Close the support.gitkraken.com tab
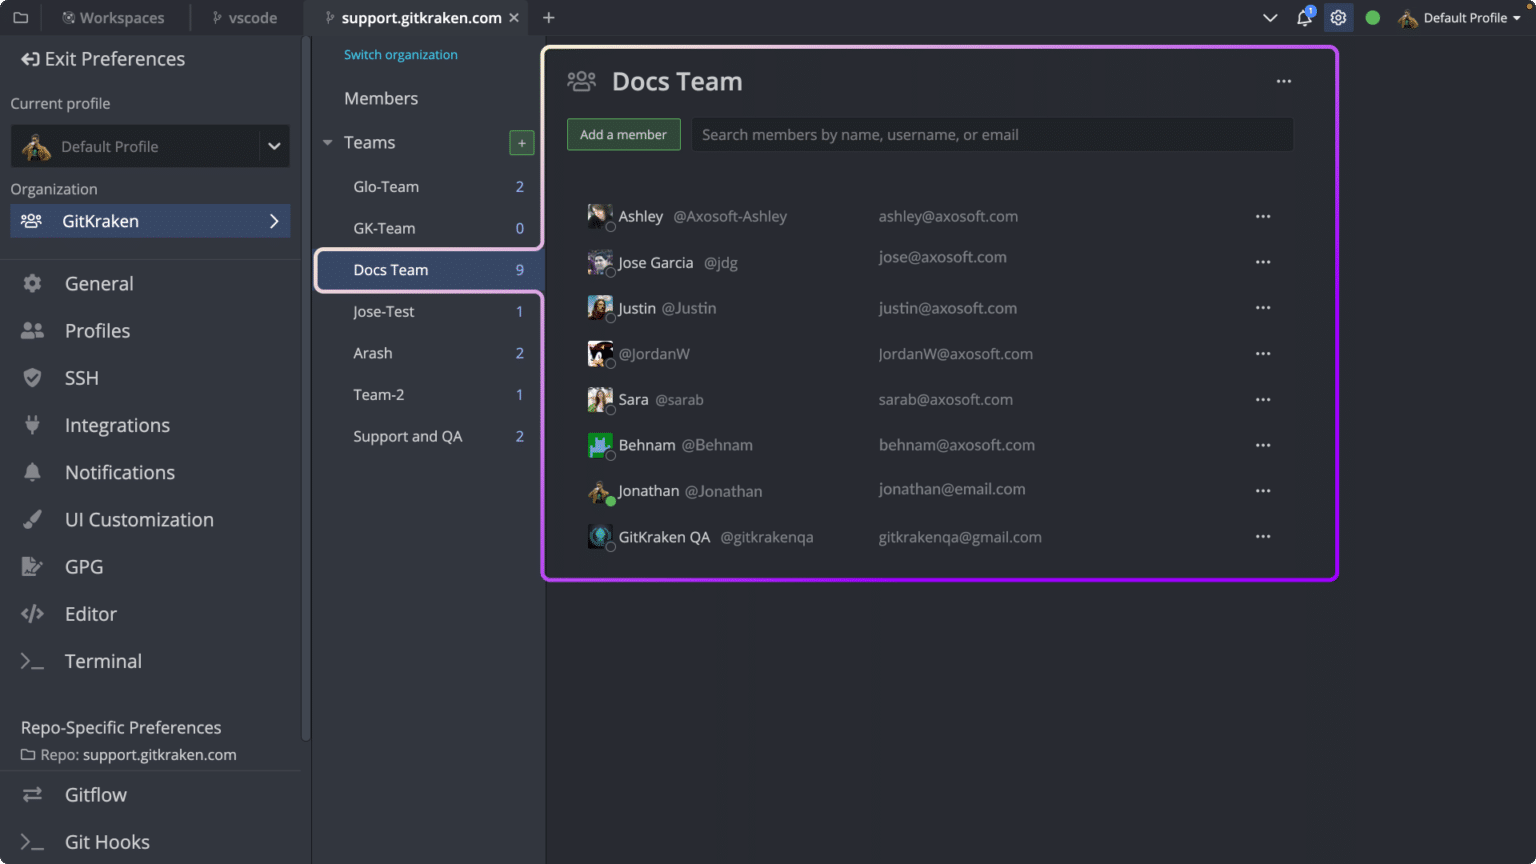Viewport: 1536px width, 864px height. (x=514, y=18)
